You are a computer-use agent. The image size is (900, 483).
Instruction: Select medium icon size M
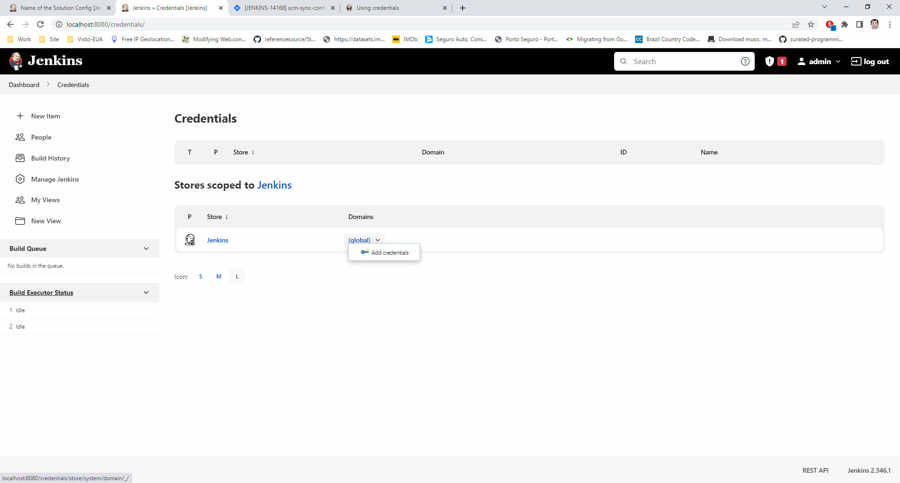click(x=218, y=276)
